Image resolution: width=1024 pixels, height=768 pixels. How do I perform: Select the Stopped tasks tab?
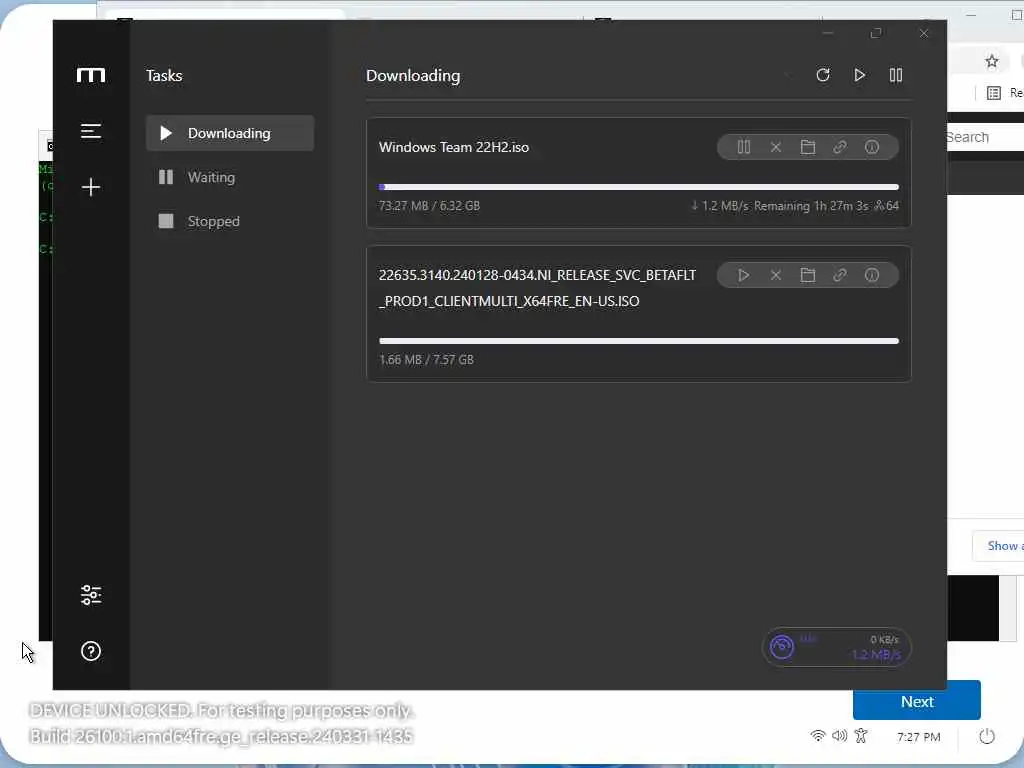(x=230, y=221)
